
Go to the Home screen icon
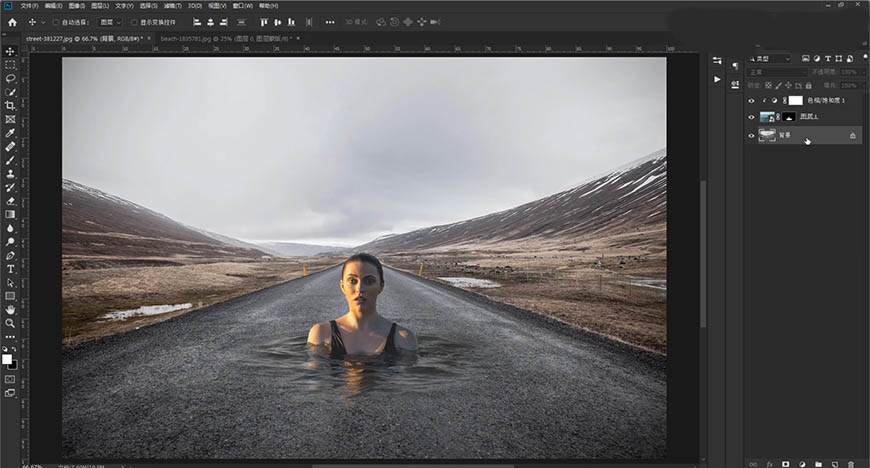12,22
